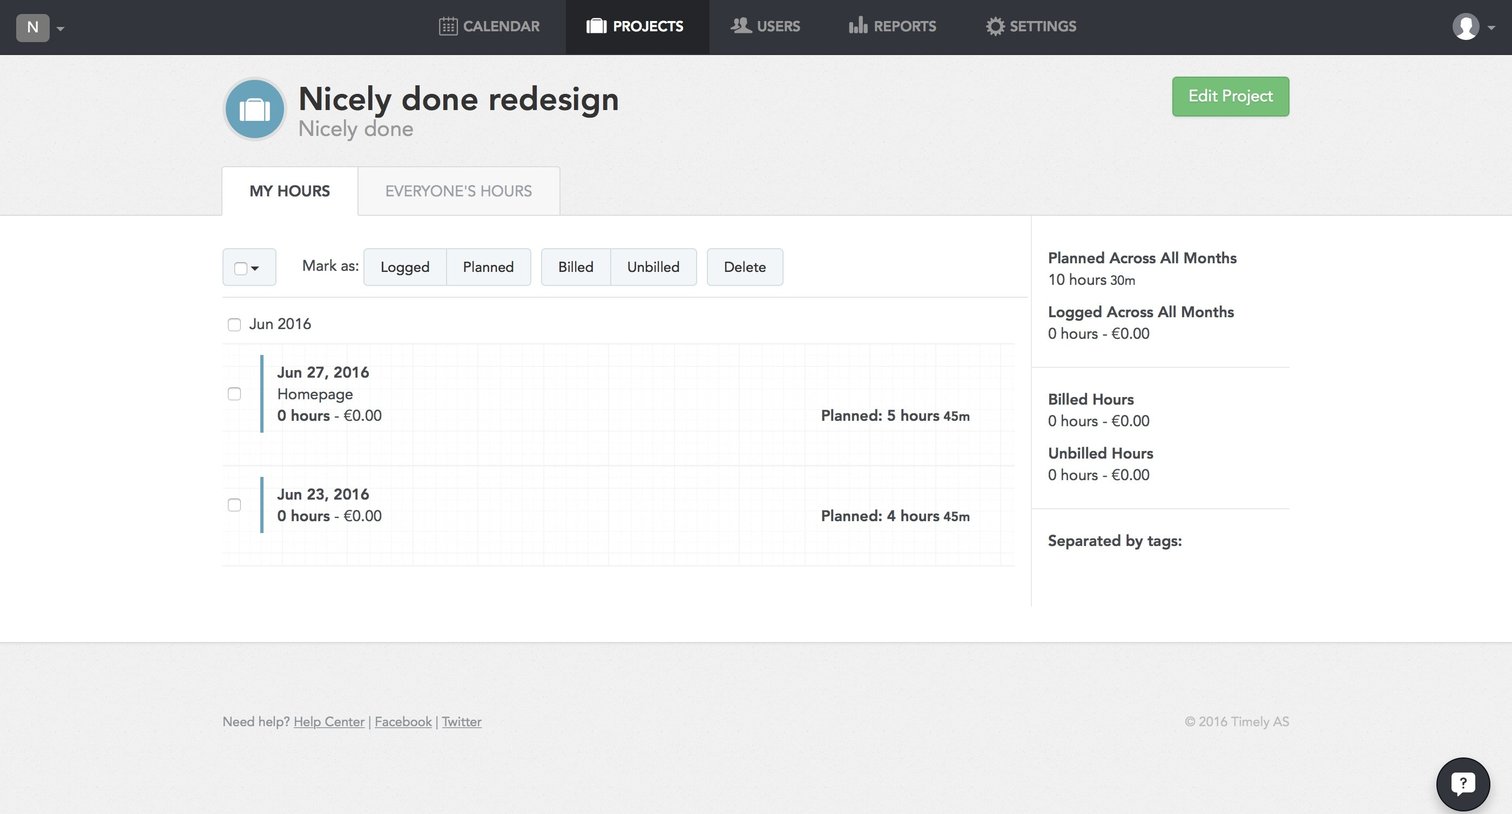Toggle the select-all checkbox in the toolbar

240,268
